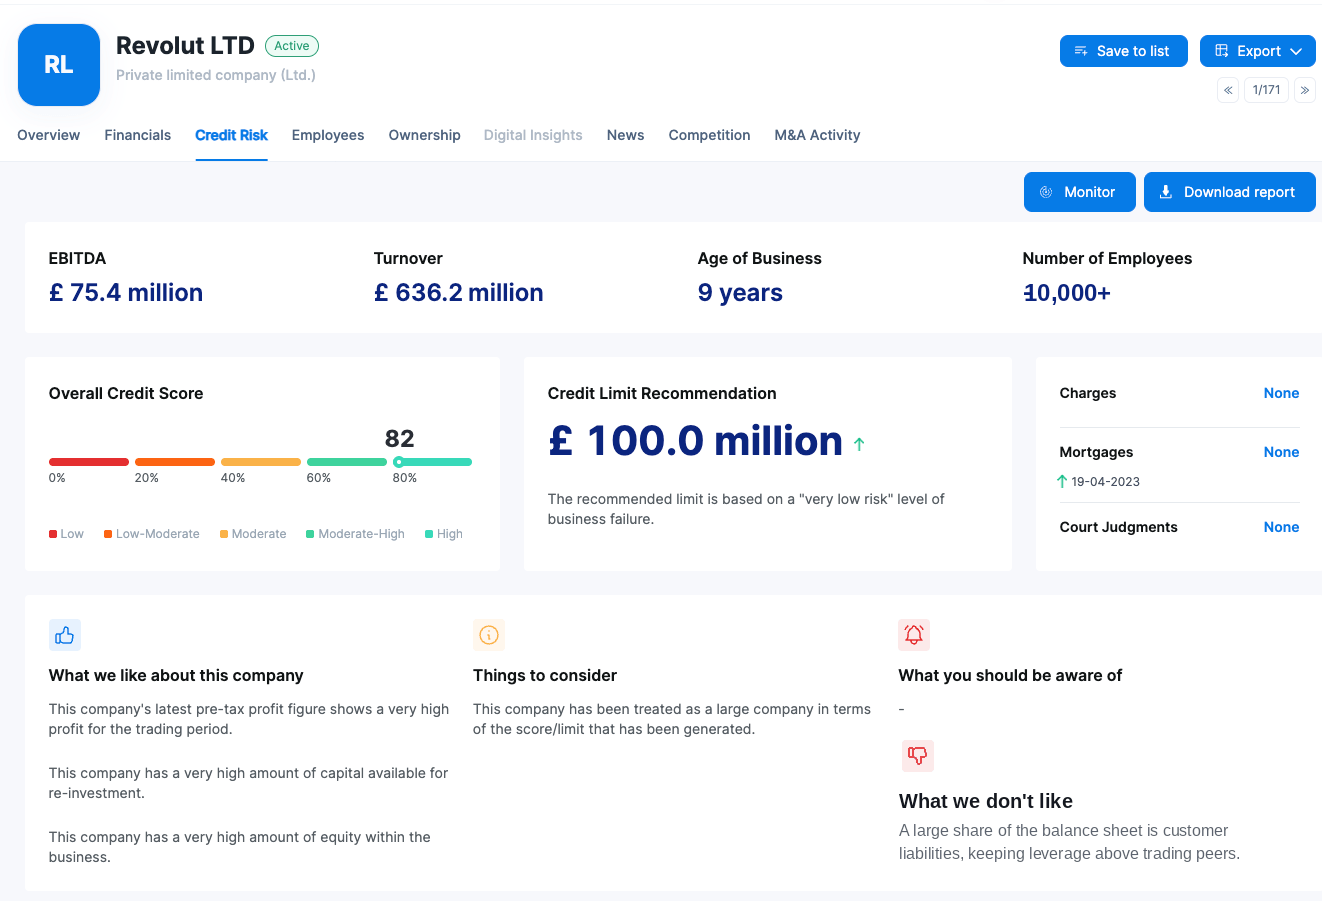Click the None link for Court Judgments
The image size is (1322, 901).
click(1281, 527)
